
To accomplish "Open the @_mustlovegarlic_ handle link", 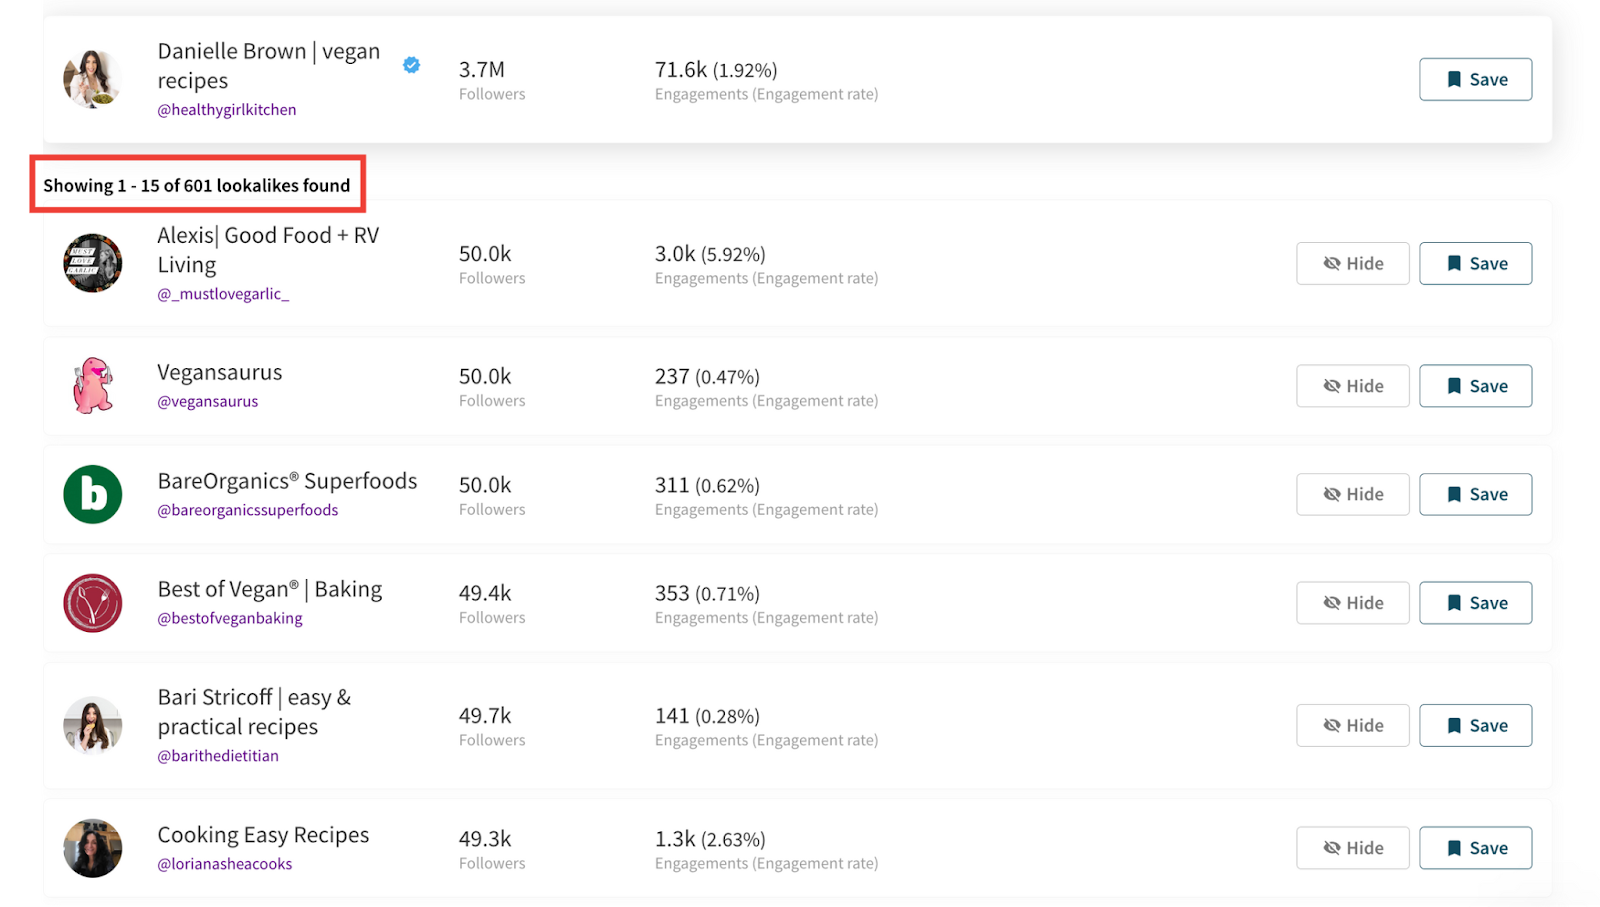I will 223,294.
